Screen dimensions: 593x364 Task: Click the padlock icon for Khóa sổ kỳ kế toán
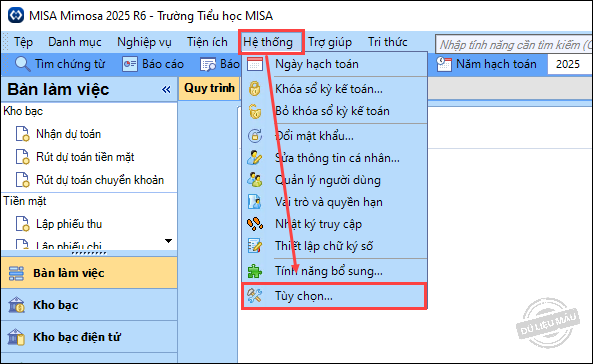[255, 89]
